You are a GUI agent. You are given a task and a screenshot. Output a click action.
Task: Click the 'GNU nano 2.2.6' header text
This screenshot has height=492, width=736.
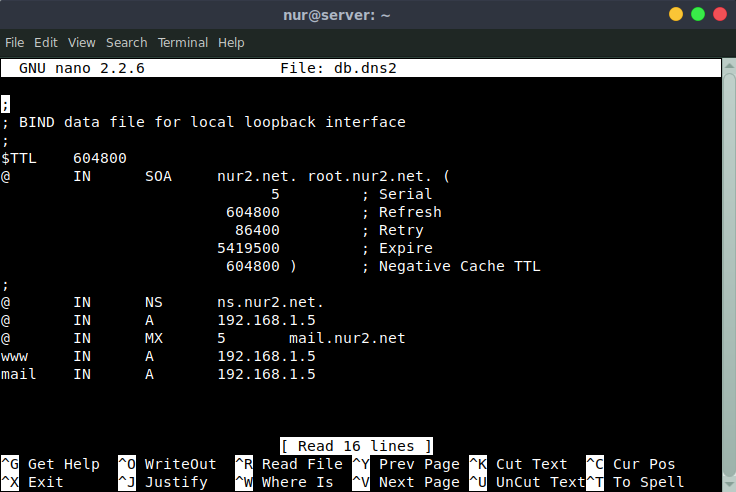tap(82, 68)
